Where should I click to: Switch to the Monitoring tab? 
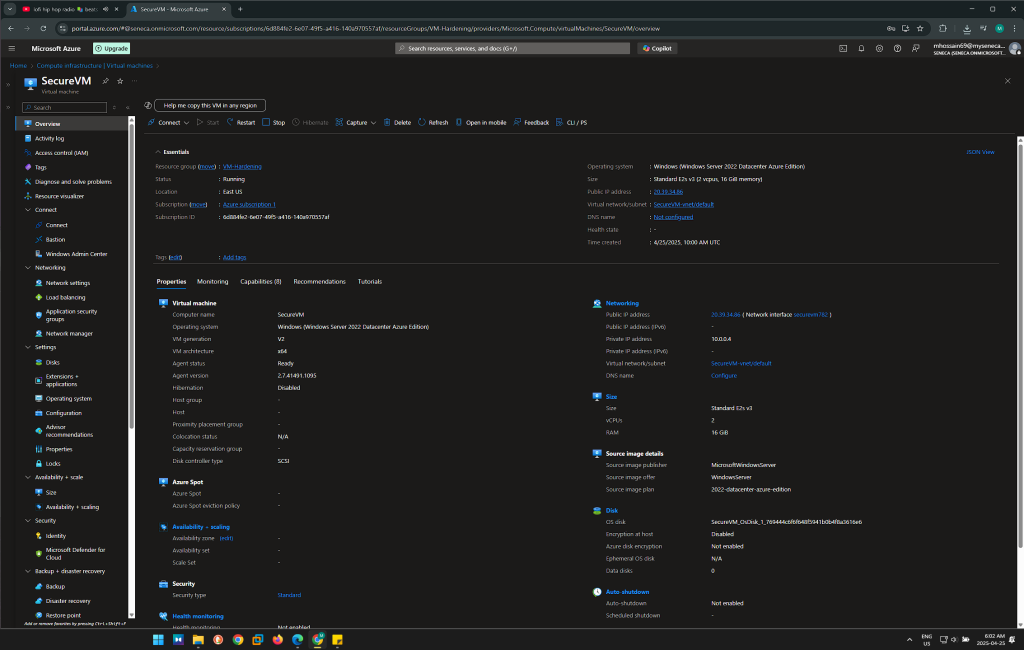(x=213, y=282)
